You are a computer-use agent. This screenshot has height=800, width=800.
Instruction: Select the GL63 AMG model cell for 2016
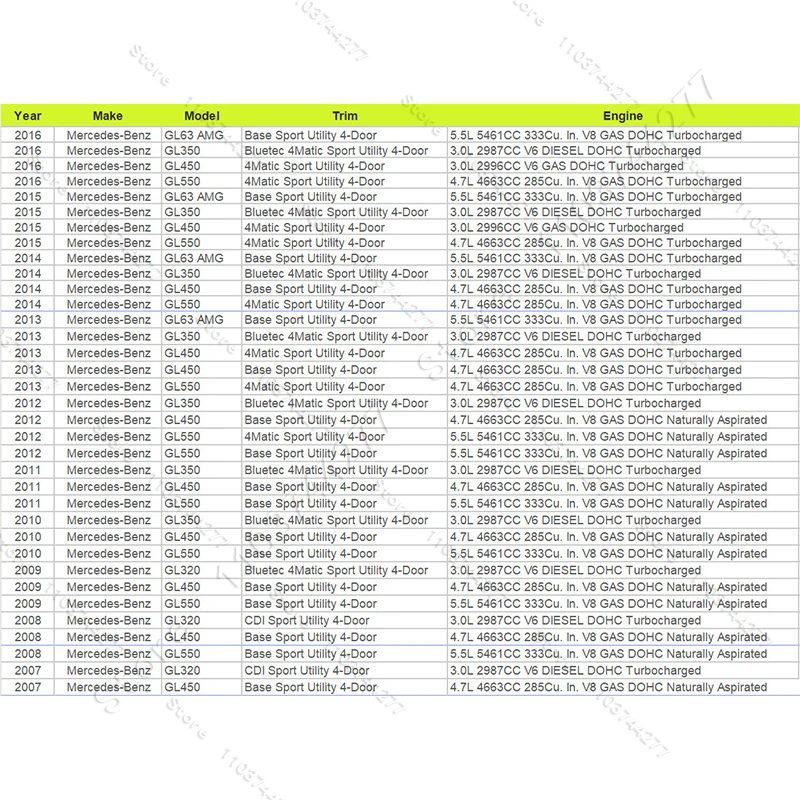coord(202,135)
